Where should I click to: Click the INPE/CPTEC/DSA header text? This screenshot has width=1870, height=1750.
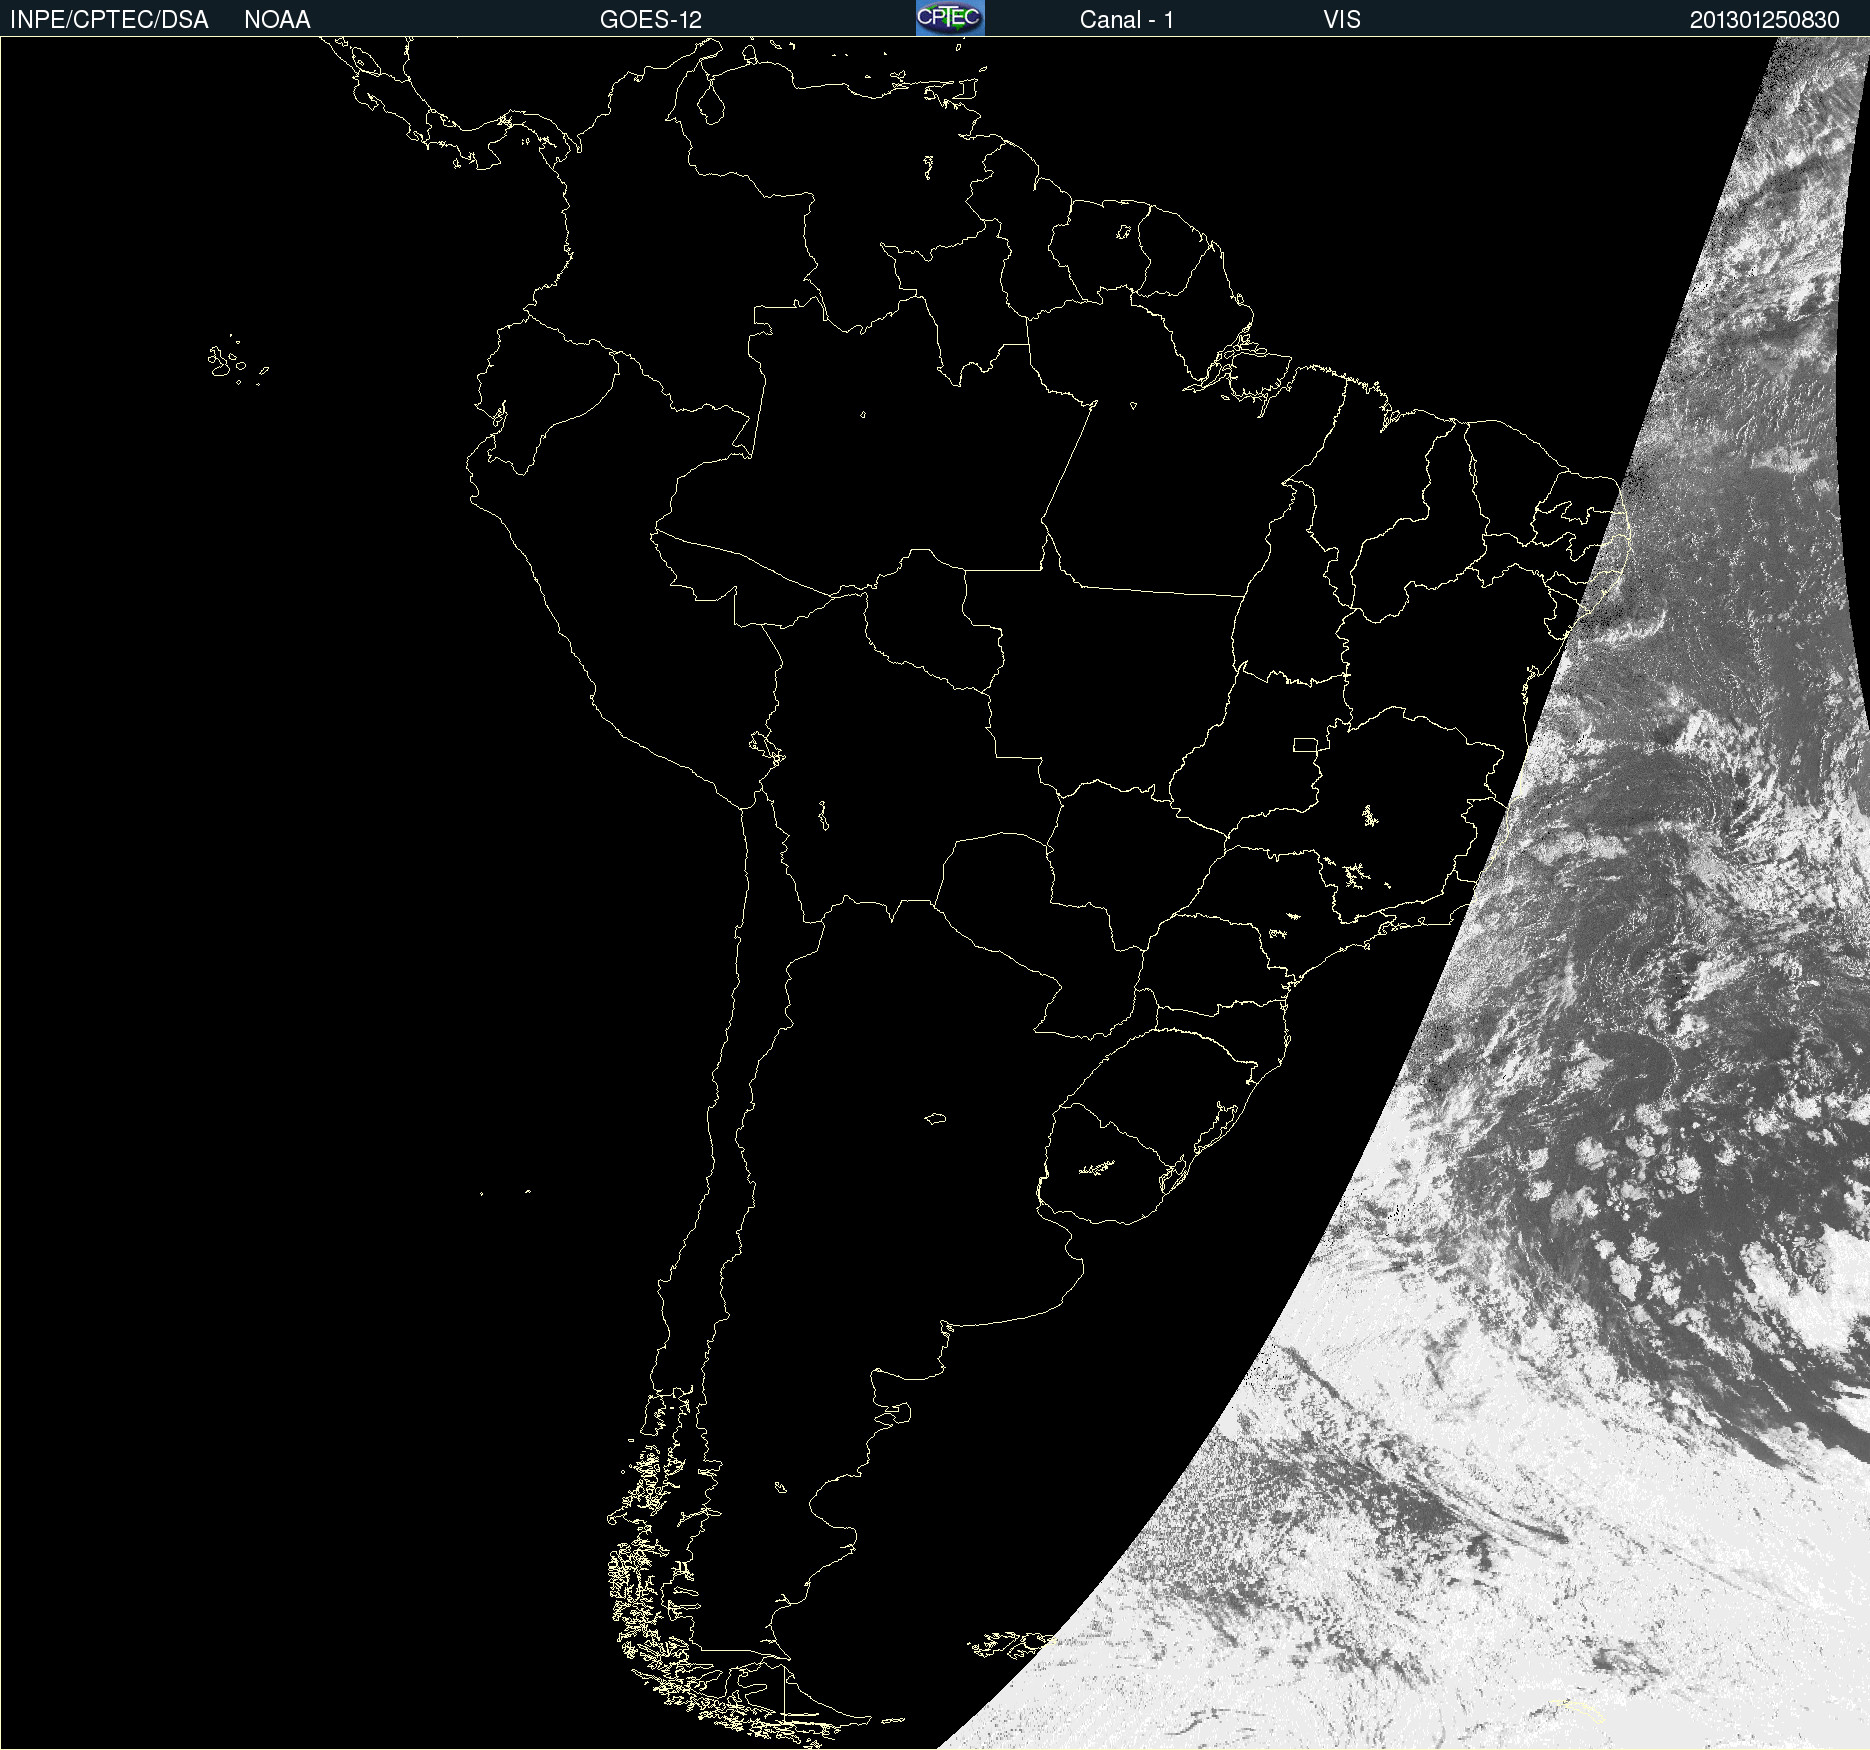pos(109,20)
